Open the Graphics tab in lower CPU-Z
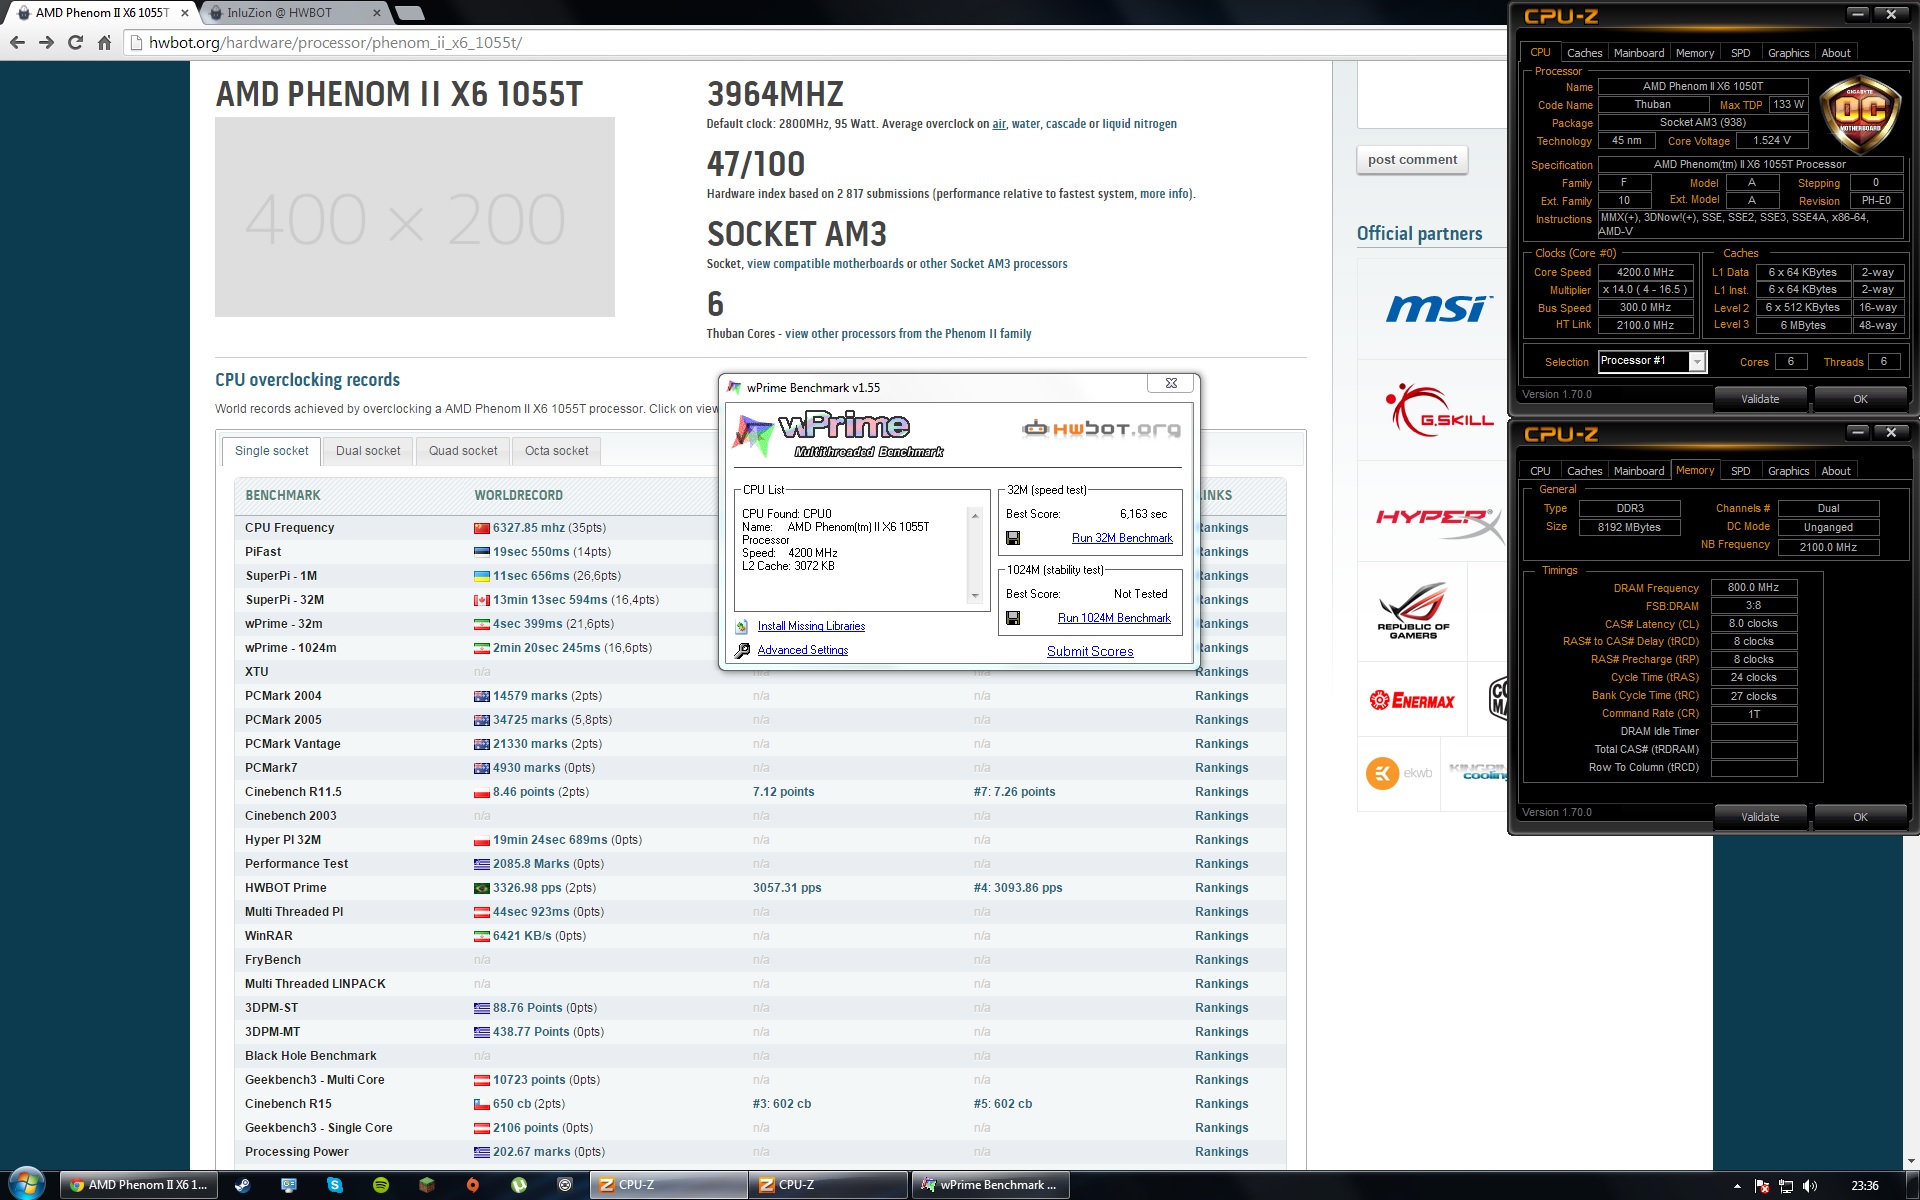The width and height of the screenshot is (1920, 1200). coord(1788,471)
